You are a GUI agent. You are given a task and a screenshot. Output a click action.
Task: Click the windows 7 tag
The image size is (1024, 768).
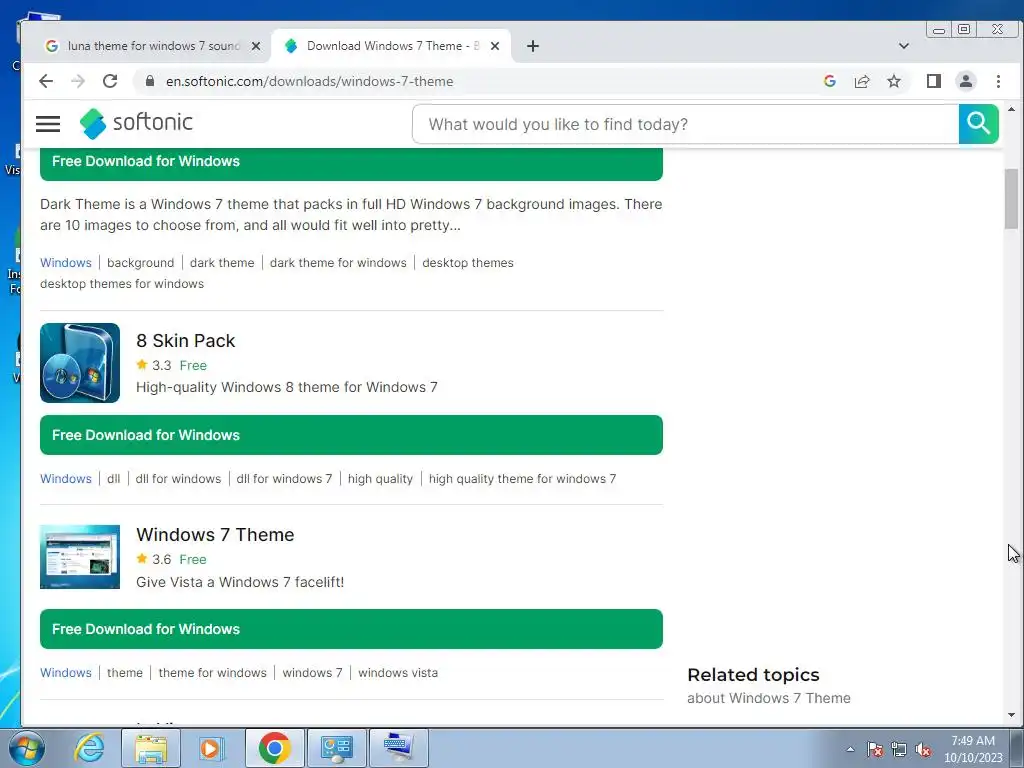312,673
